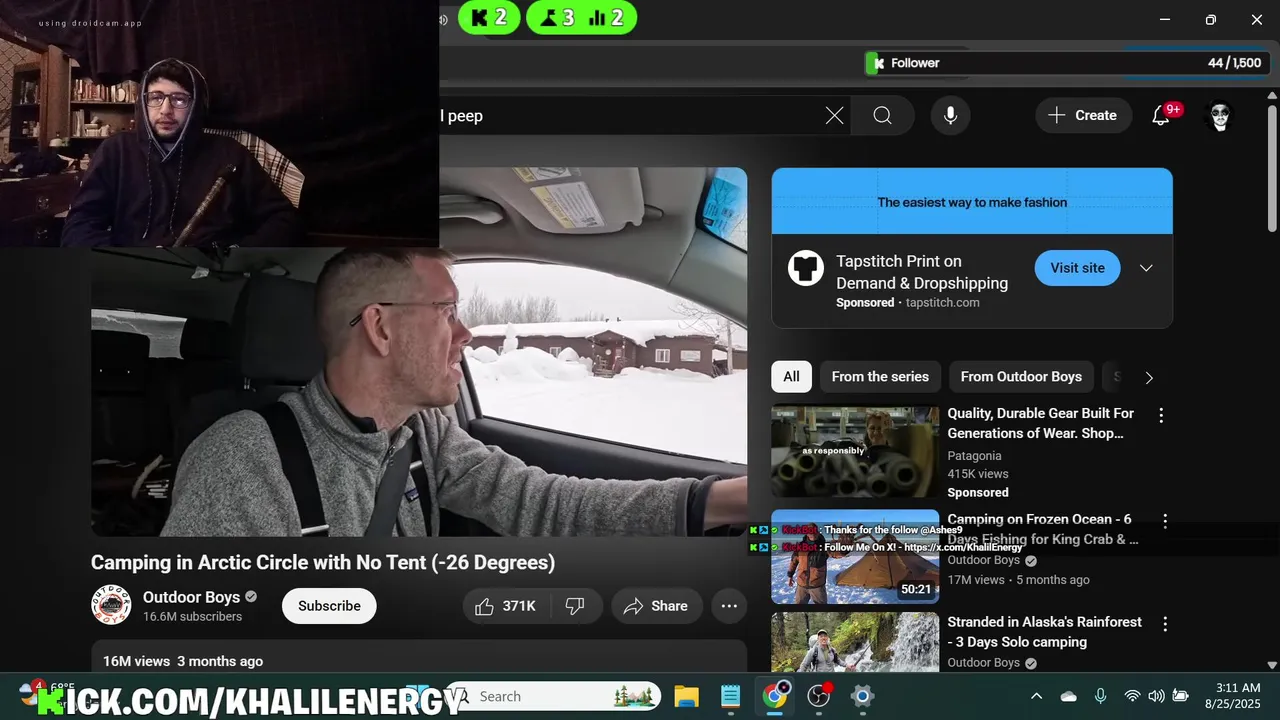Click 17M views 5 months ago text
The image size is (1280, 720).
coord(1018,580)
